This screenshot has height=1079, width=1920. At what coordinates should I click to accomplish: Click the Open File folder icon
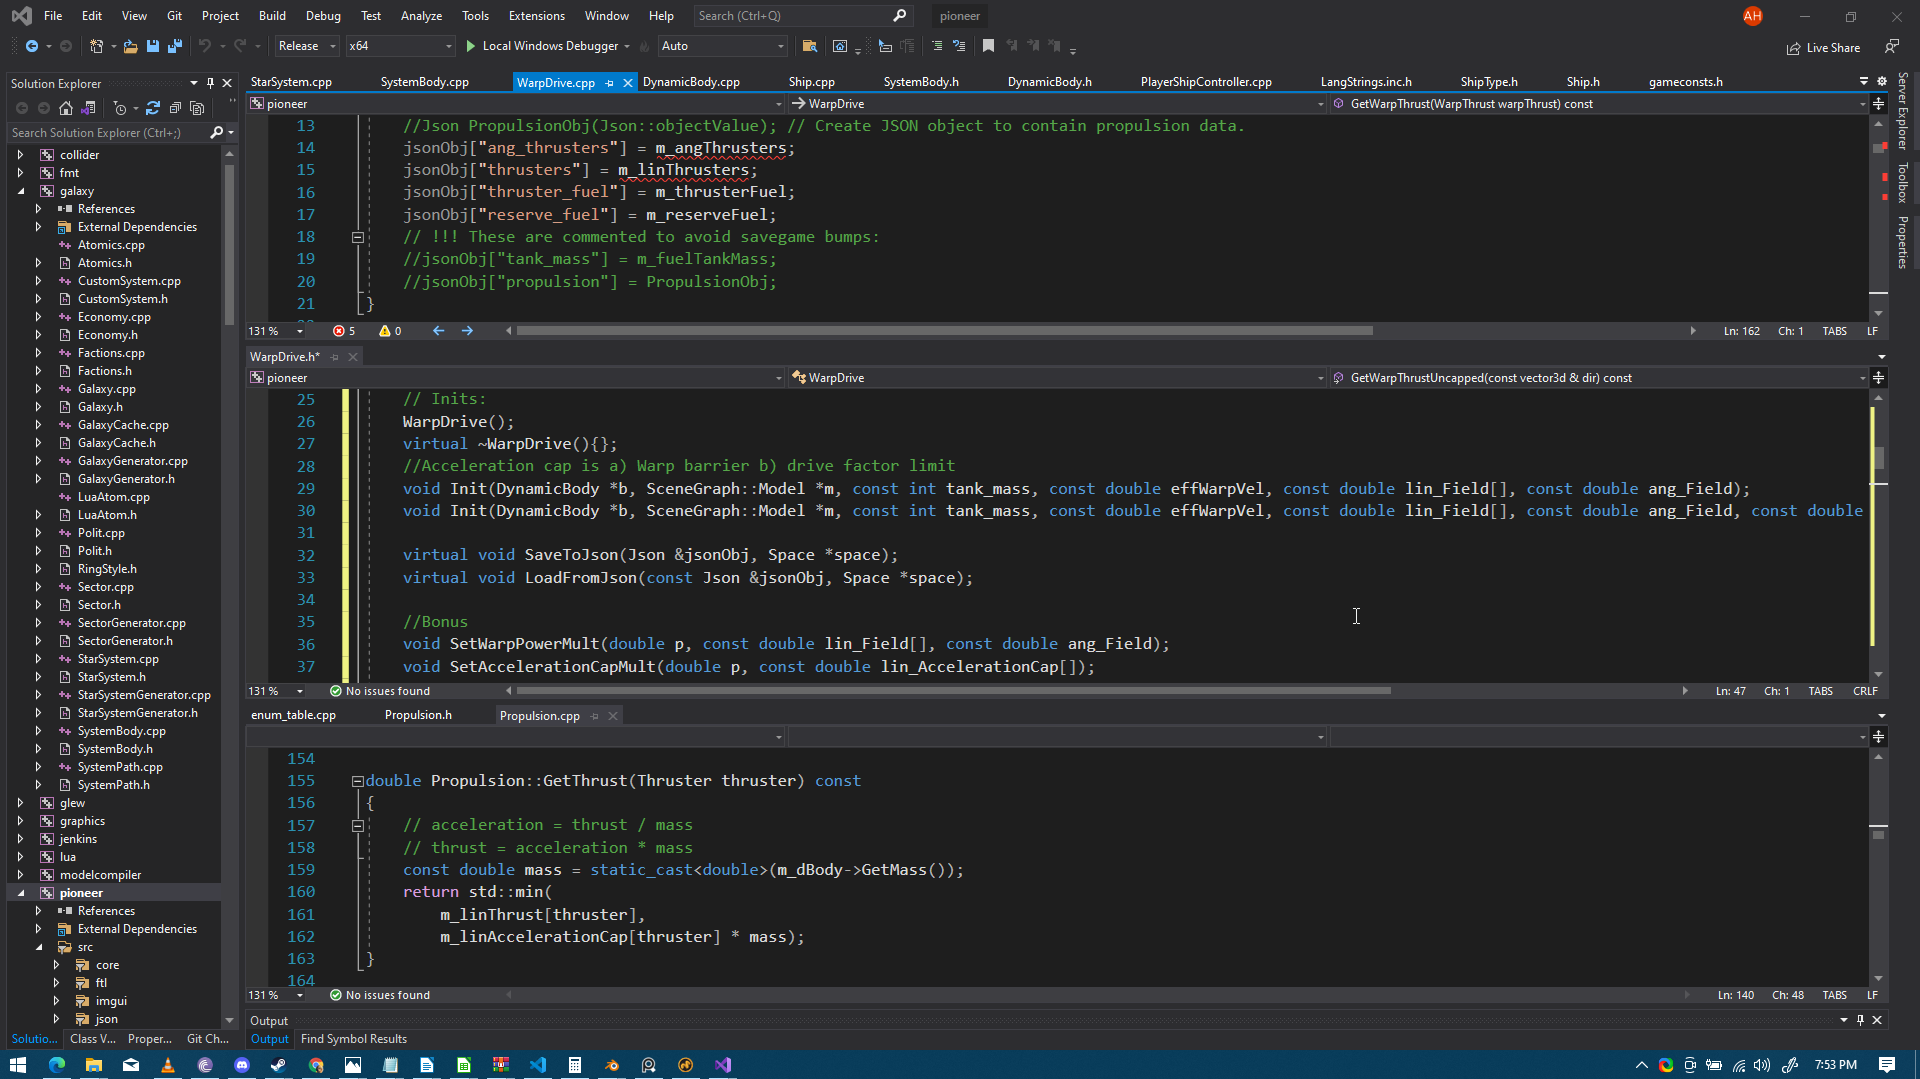tap(131, 46)
